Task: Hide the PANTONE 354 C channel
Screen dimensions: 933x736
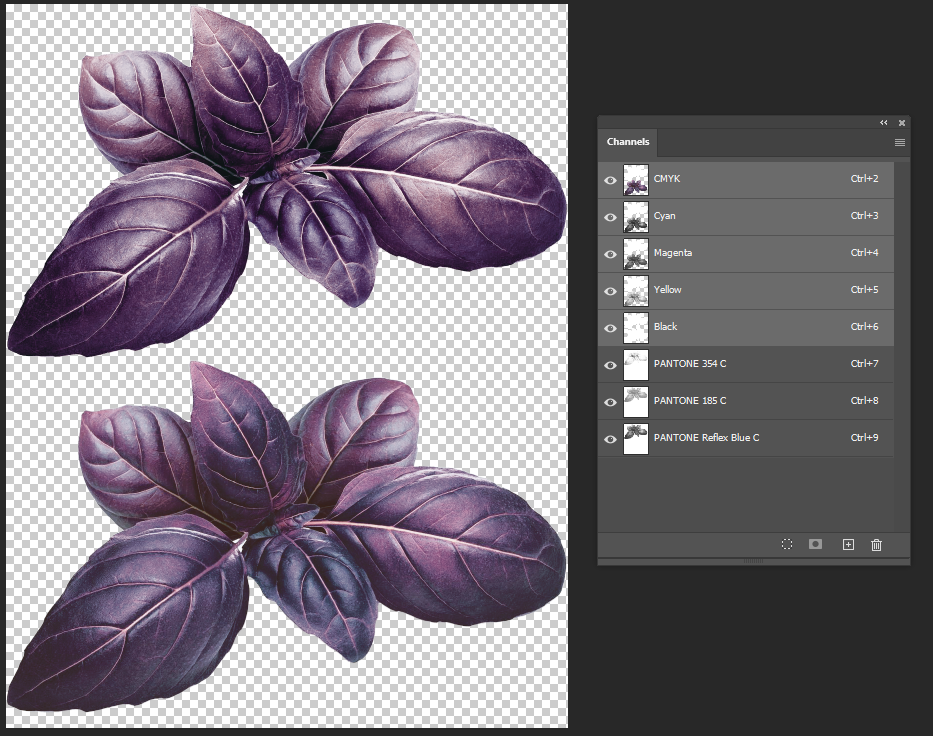Action: tap(610, 365)
